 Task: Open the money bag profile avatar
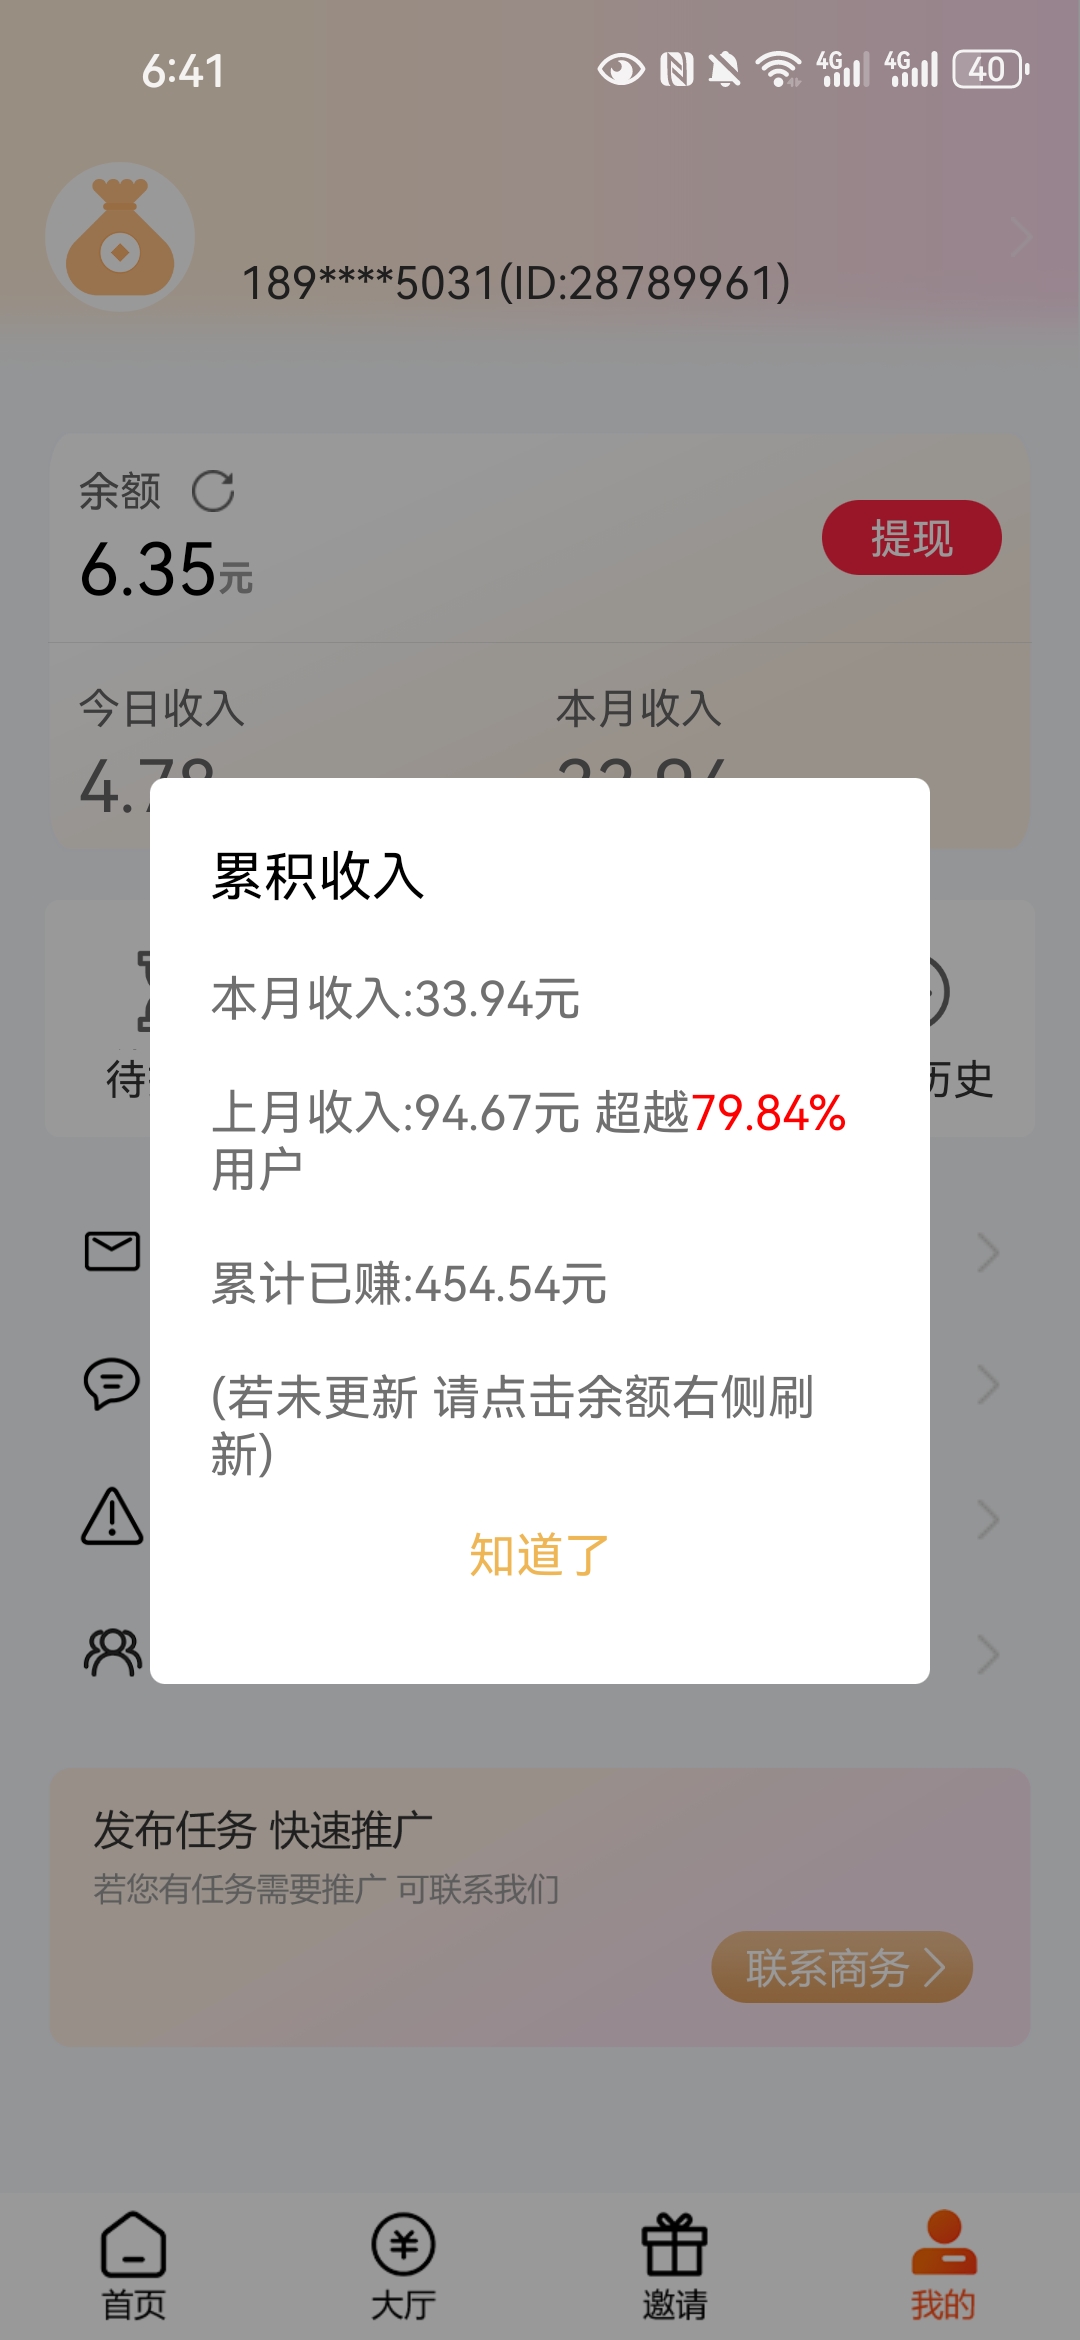120,237
